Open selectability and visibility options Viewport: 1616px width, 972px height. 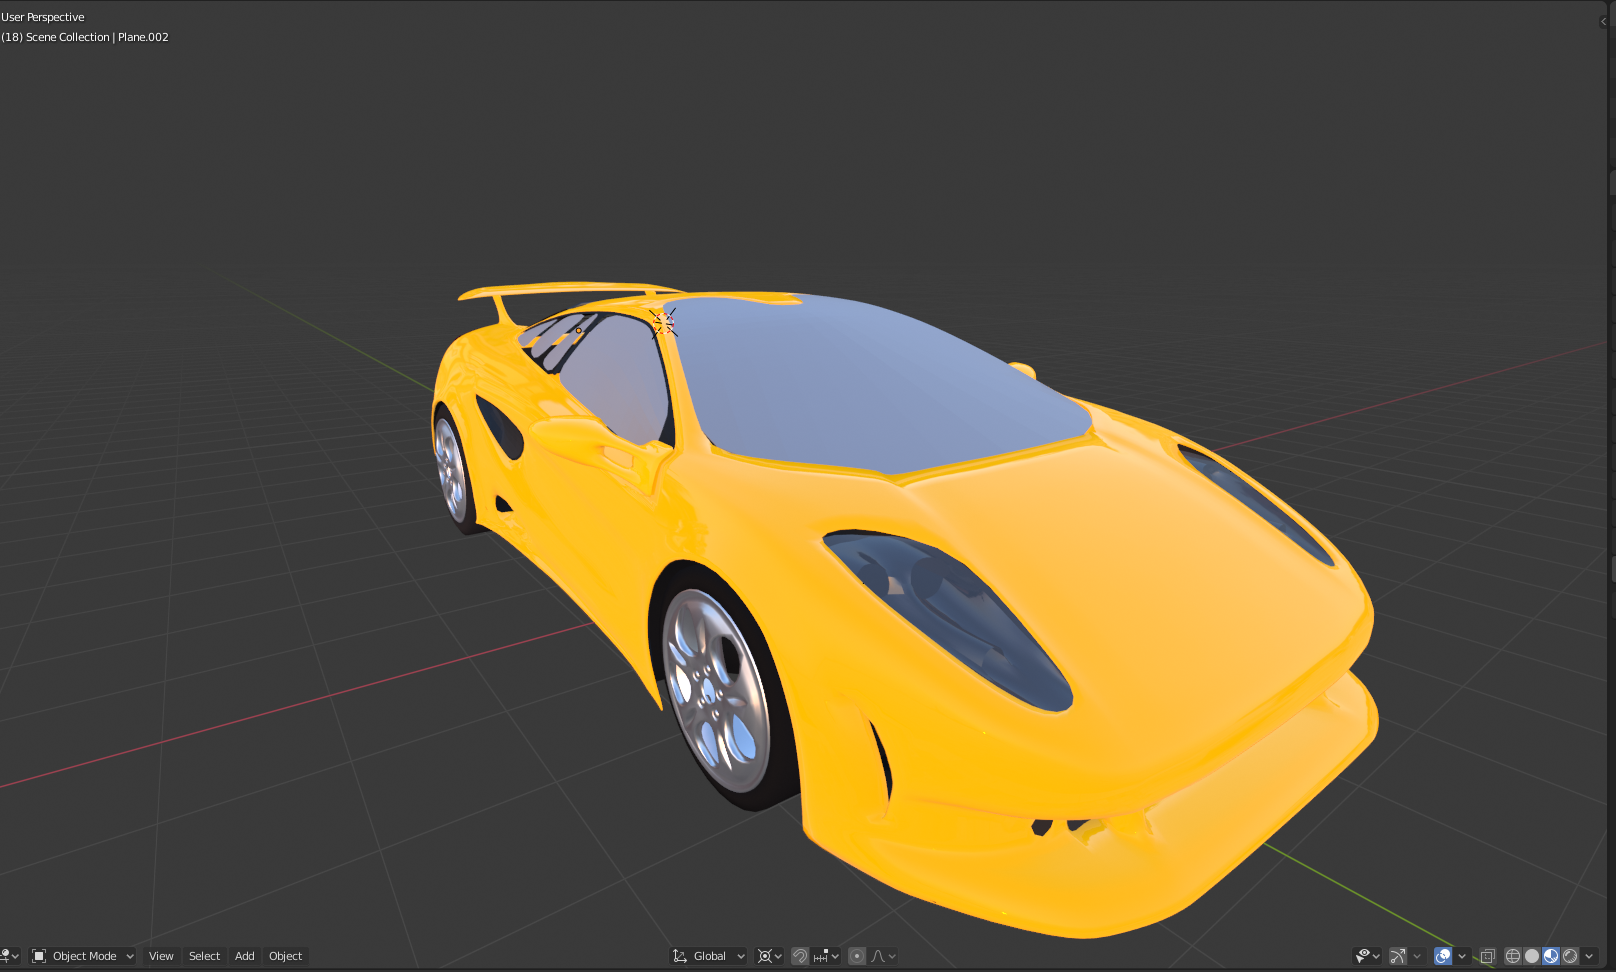pyautogui.click(x=1367, y=956)
